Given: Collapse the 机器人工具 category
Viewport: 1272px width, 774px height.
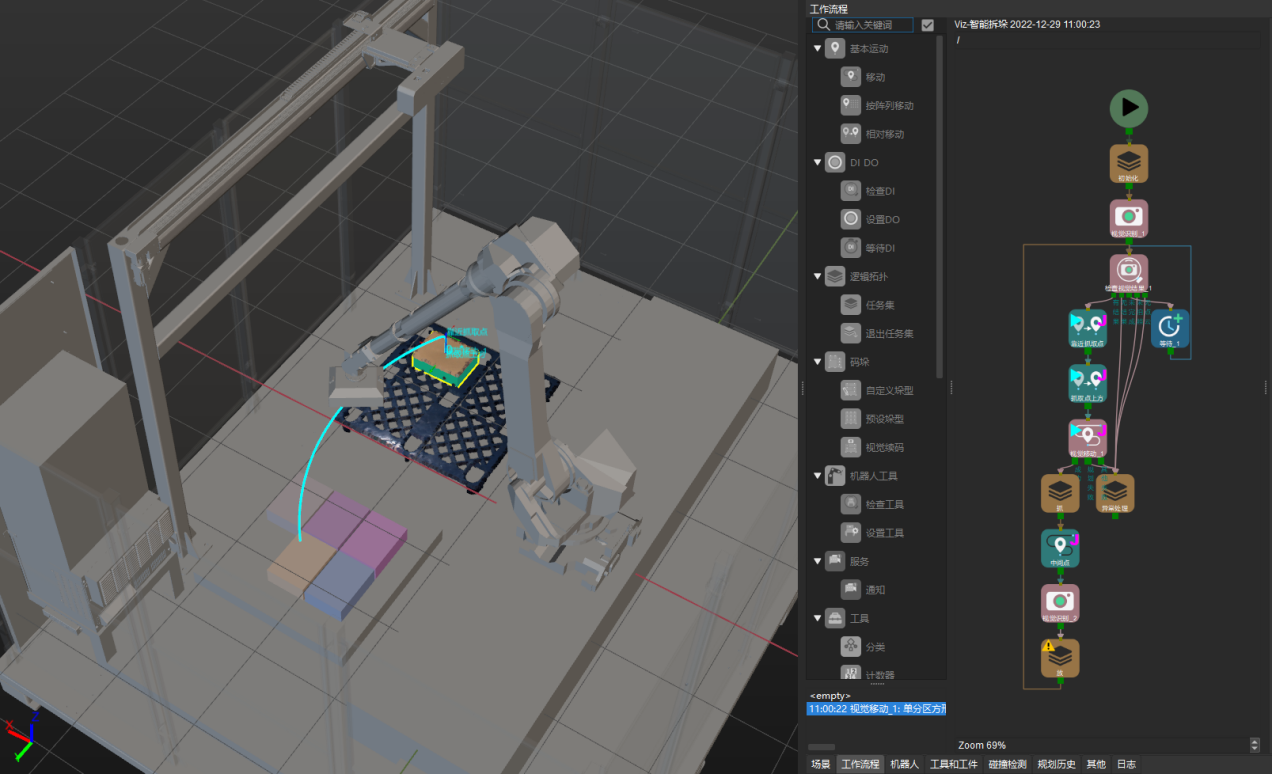Looking at the screenshot, I should 817,476.
